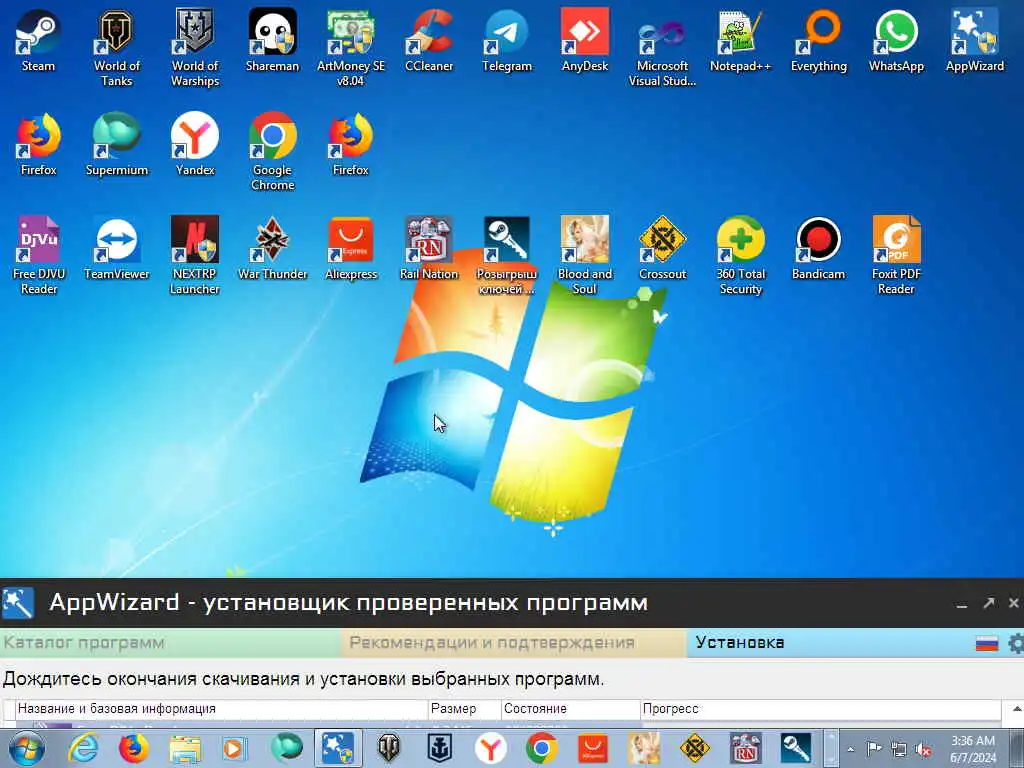Select the AppWizard desktop shortcut
Screen dimensions: 1024x768
point(974,40)
